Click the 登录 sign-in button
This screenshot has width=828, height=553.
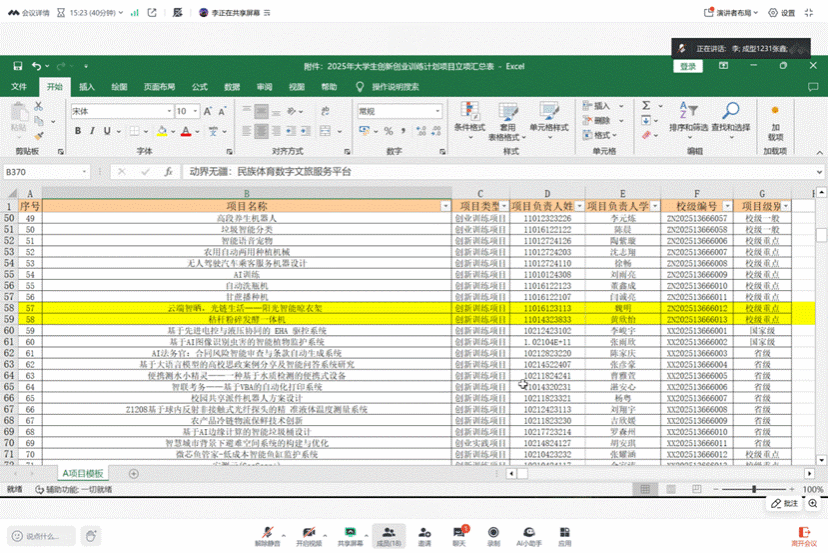pyautogui.click(x=688, y=66)
